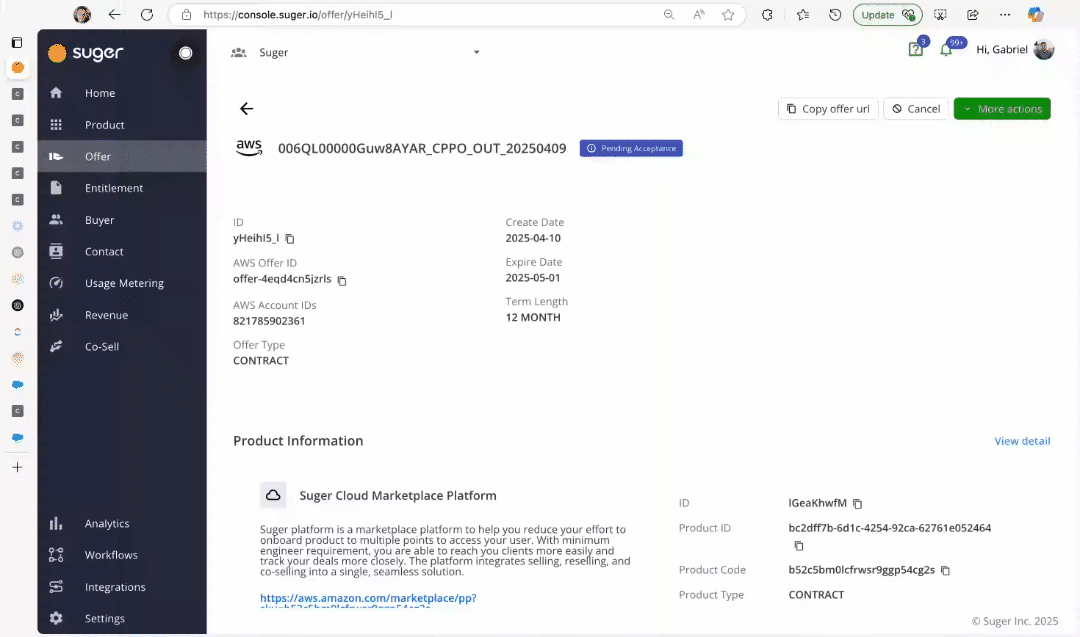Click the Product grid icon
1080x637 pixels.
[x=56, y=125]
